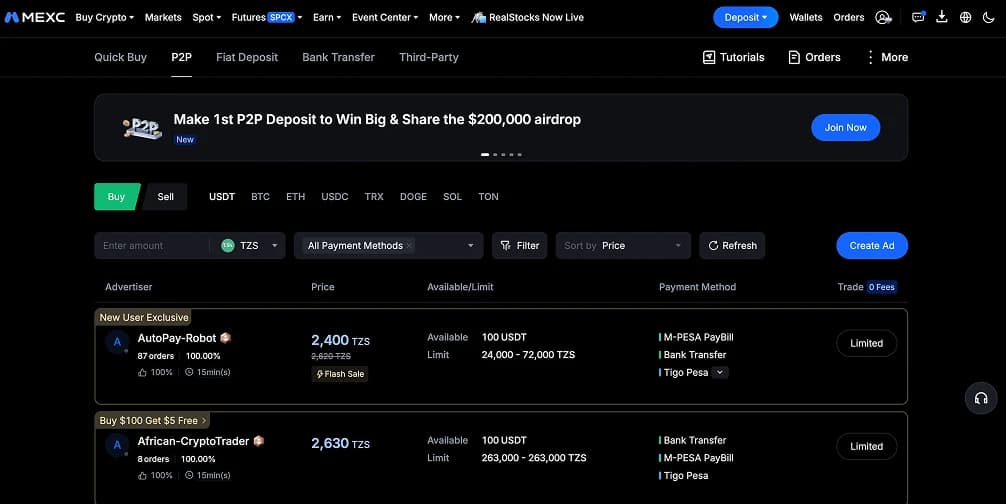Viewport: 1006px width, 504px height.
Task: Select ETH coin tab
Action: point(295,197)
